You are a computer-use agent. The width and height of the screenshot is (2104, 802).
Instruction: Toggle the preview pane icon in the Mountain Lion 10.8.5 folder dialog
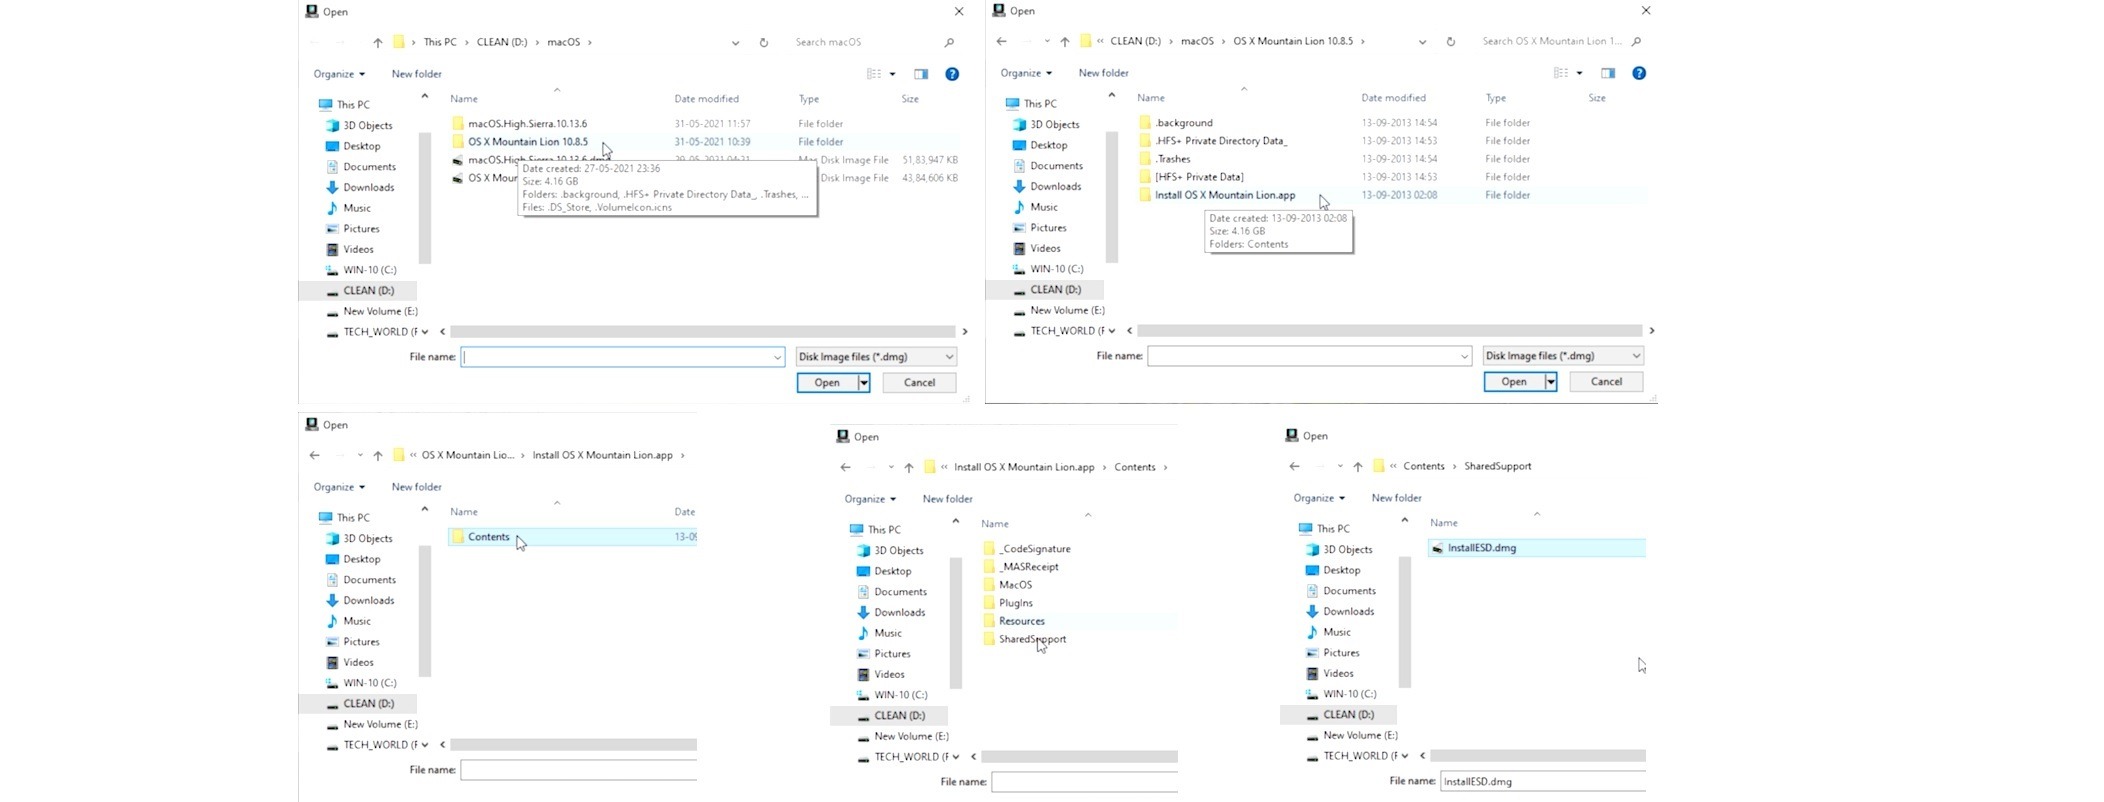(1608, 73)
